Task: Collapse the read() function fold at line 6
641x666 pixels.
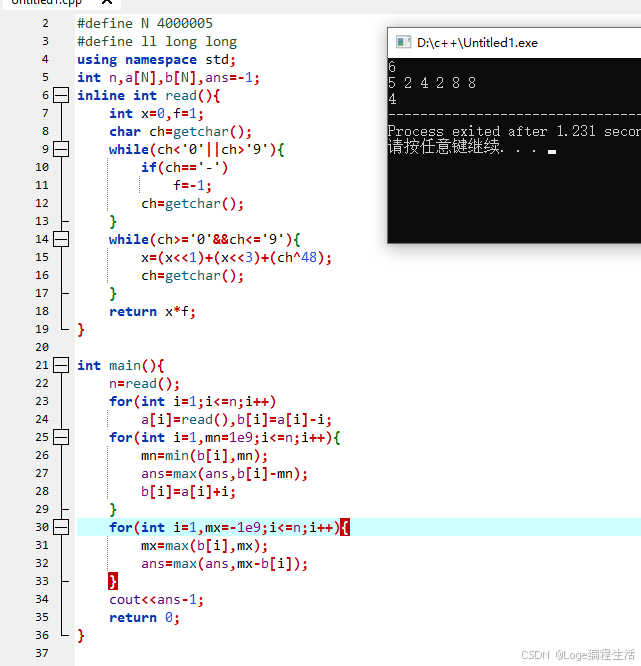Action: (61, 95)
